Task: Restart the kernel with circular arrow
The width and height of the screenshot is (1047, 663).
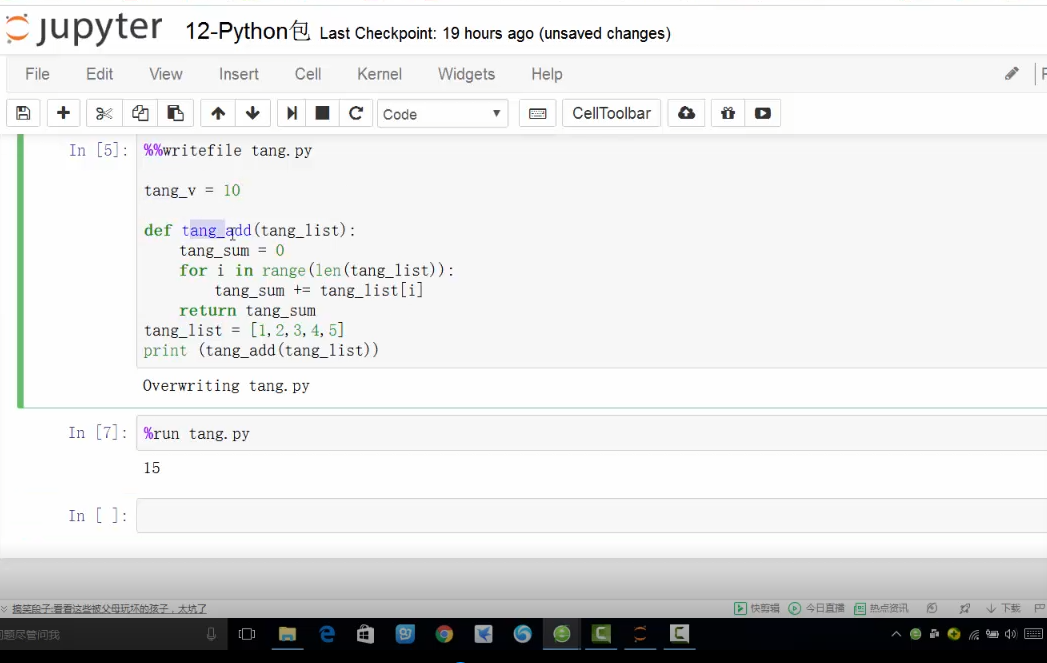Action: (355, 114)
